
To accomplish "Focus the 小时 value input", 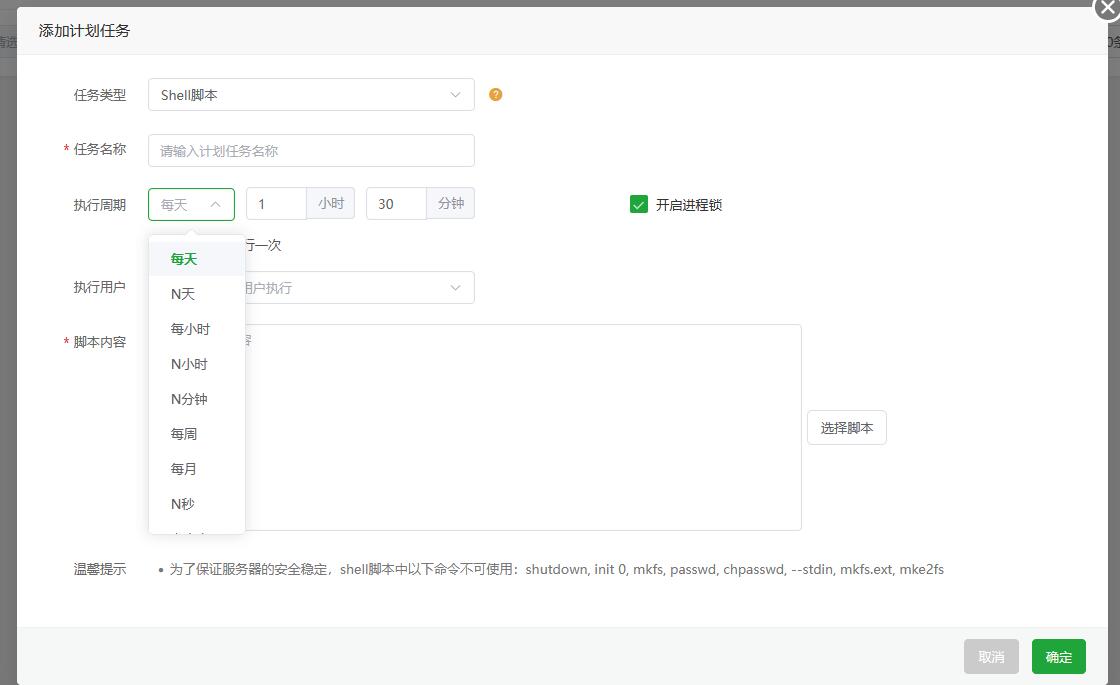I will [x=276, y=204].
